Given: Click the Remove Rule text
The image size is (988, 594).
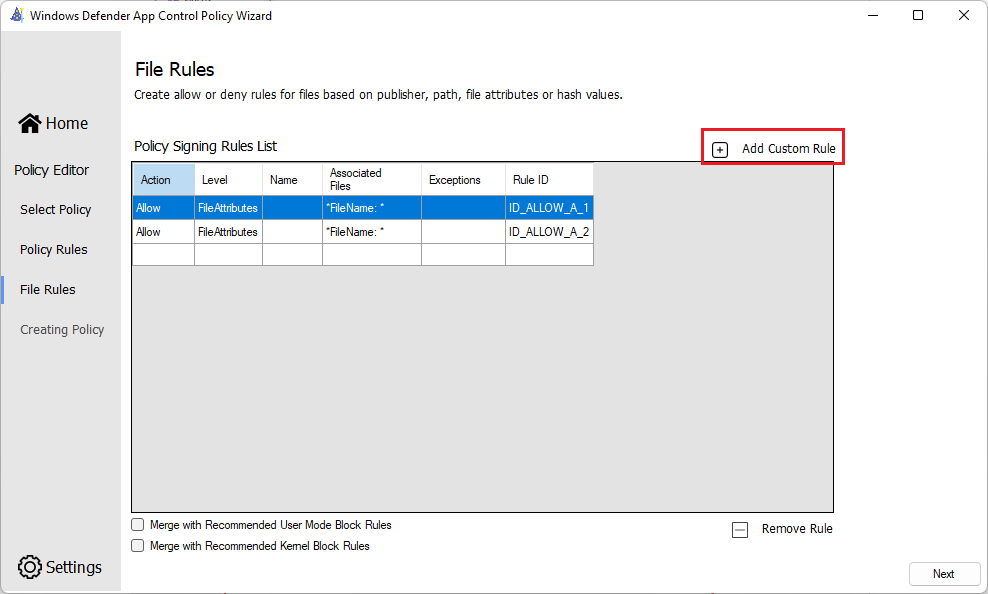Looking at the screenshot, I should (797, 528).
